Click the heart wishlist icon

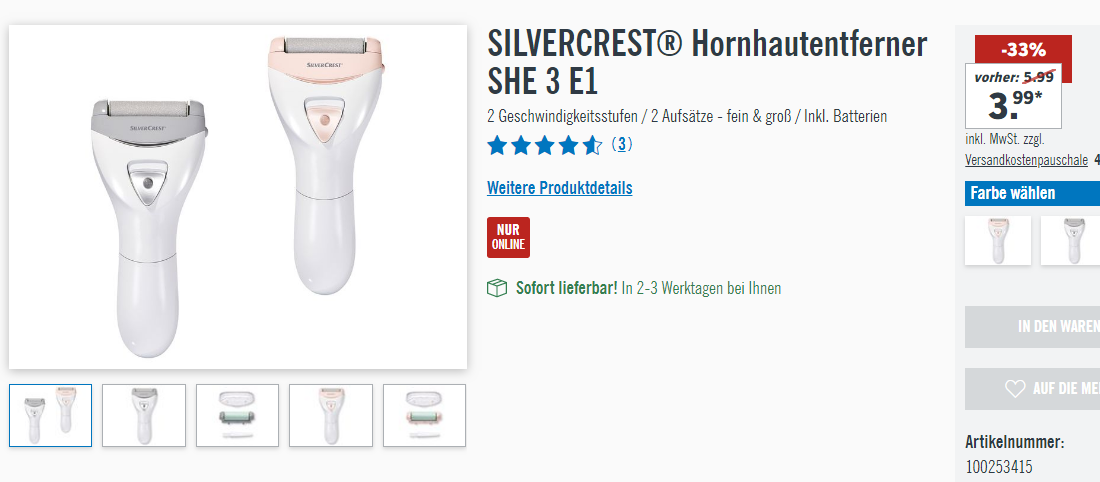click(x=1014, y=389)
